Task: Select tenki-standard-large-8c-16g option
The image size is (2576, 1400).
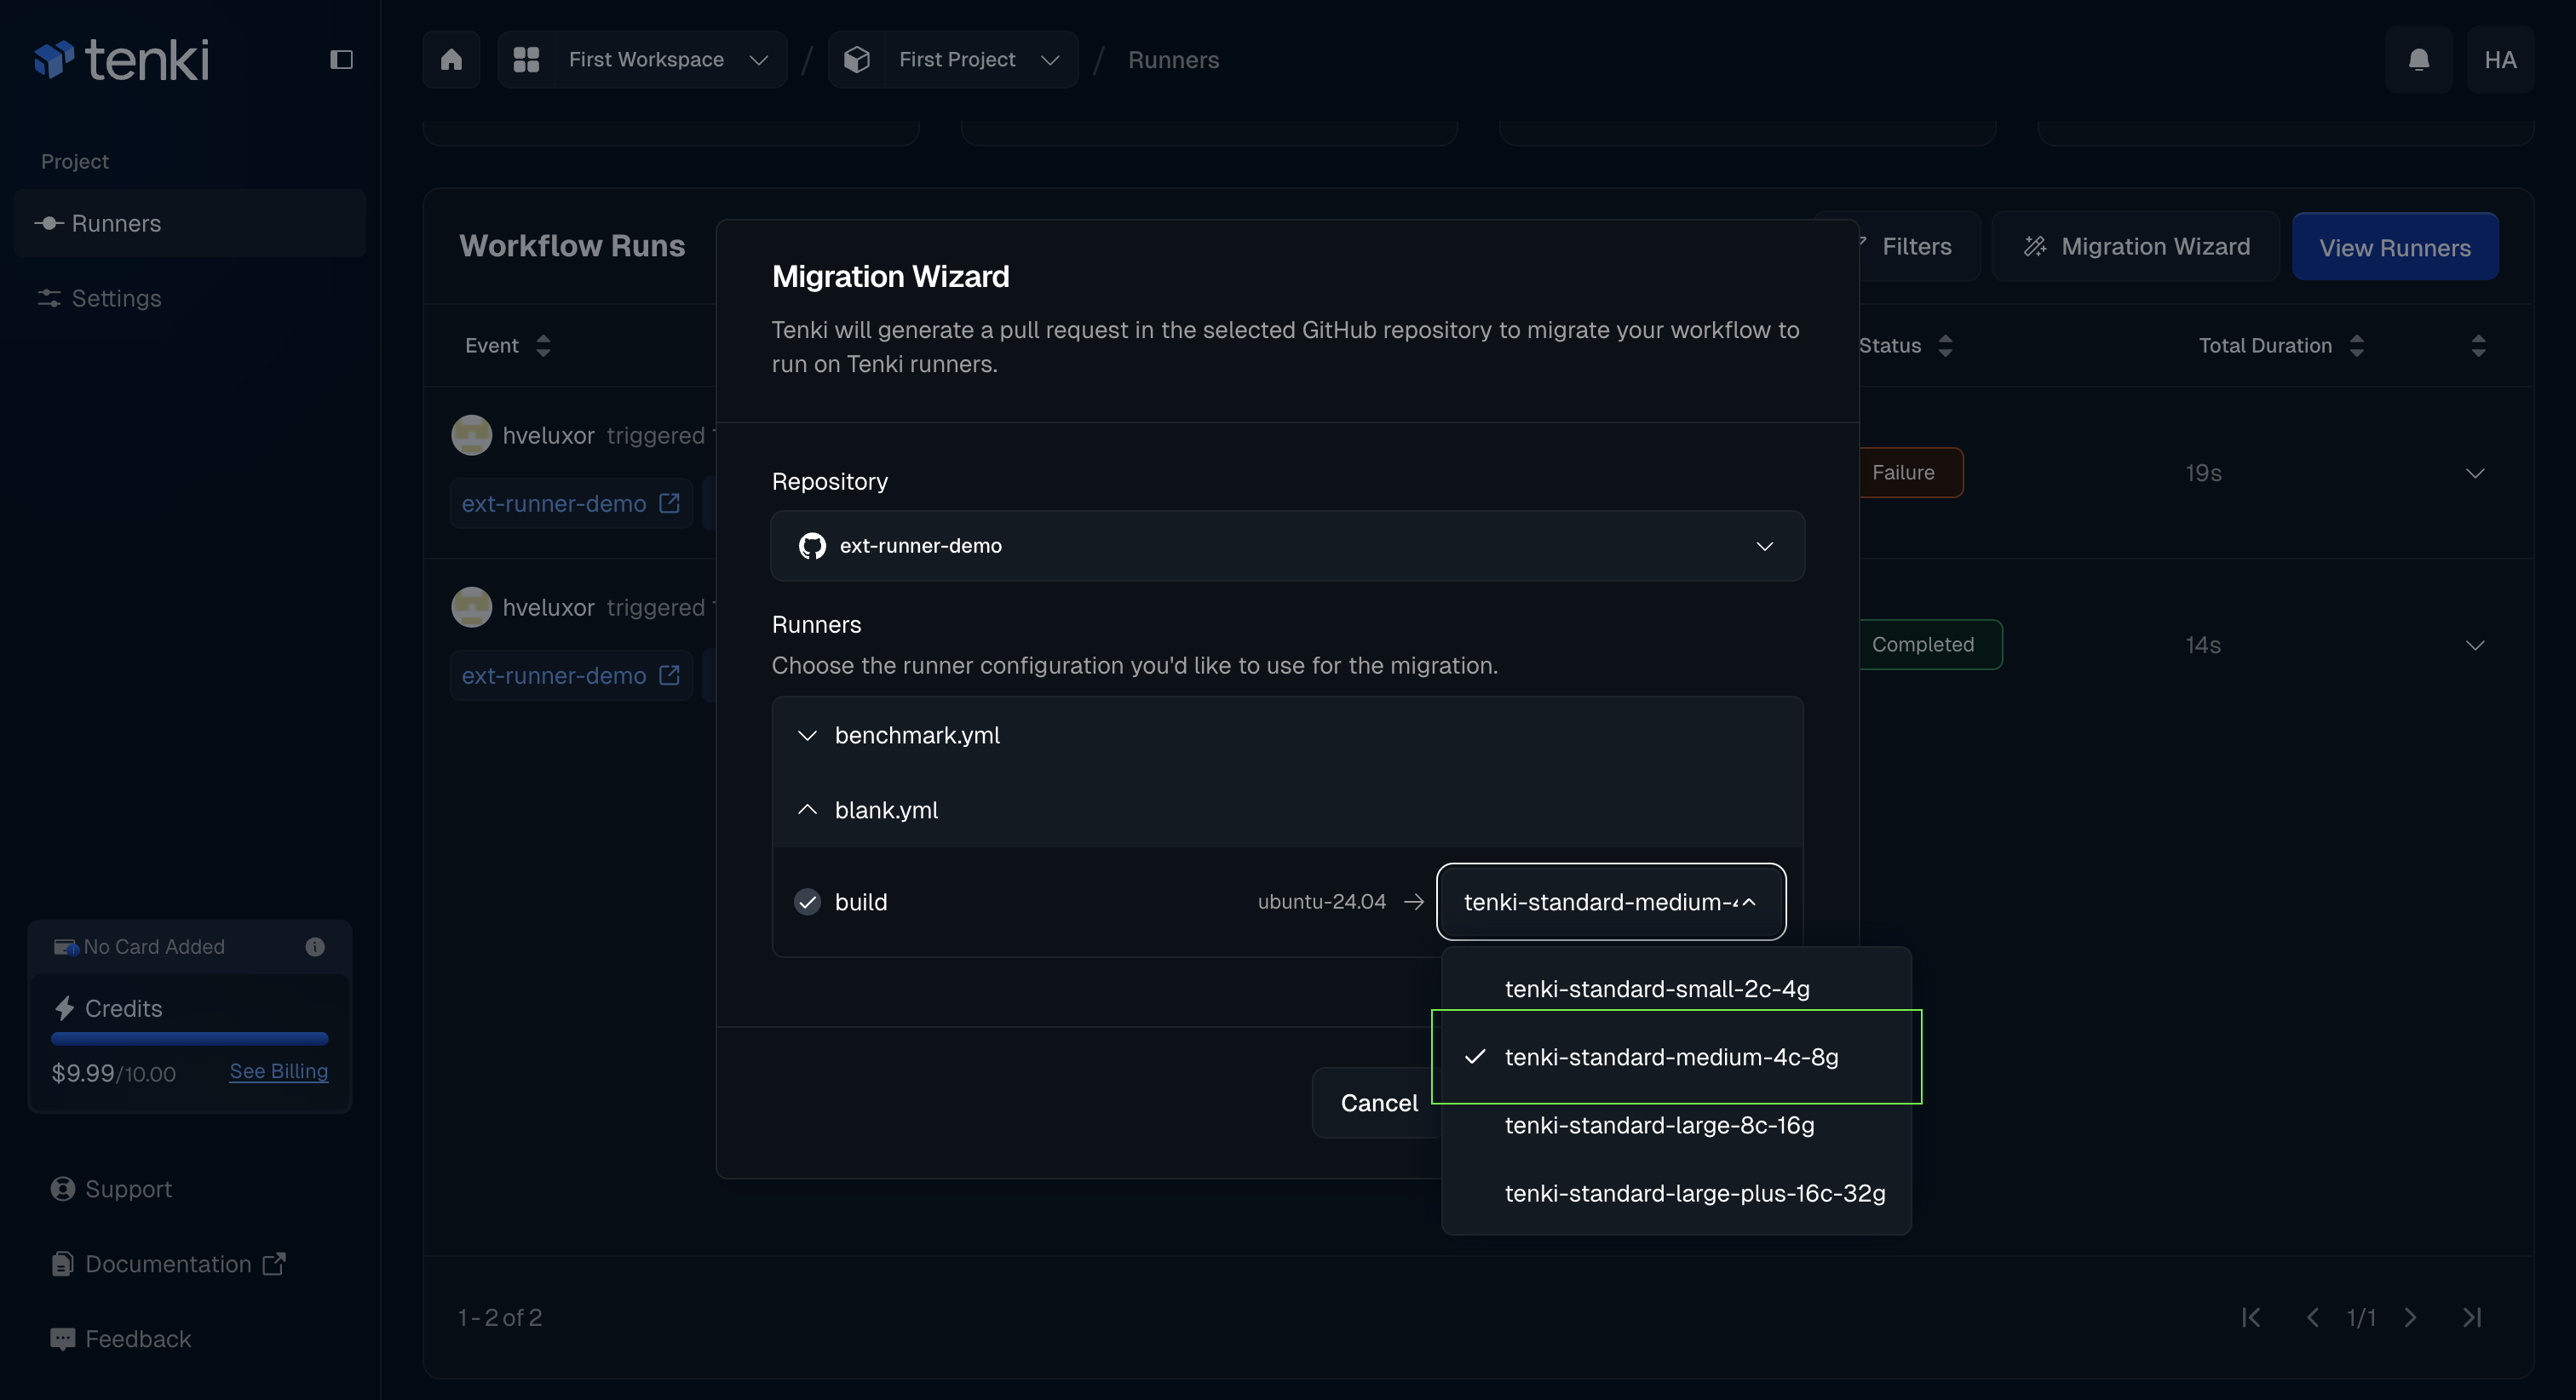Action: (1676, 1125)
